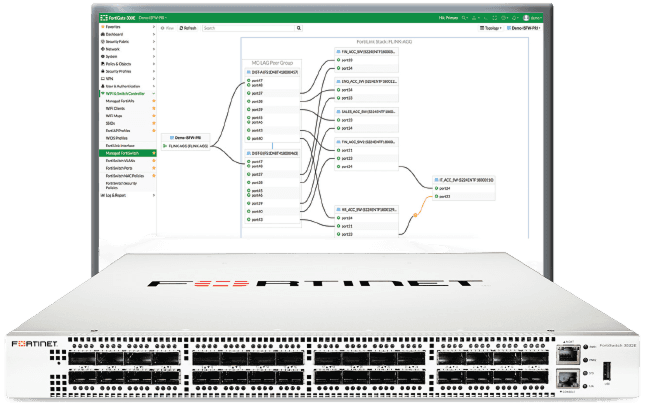Click the FLINK-AGG interface arrow icon
Image resolution: width=652 pixels, height=407 pixels.
coord(165,146)
